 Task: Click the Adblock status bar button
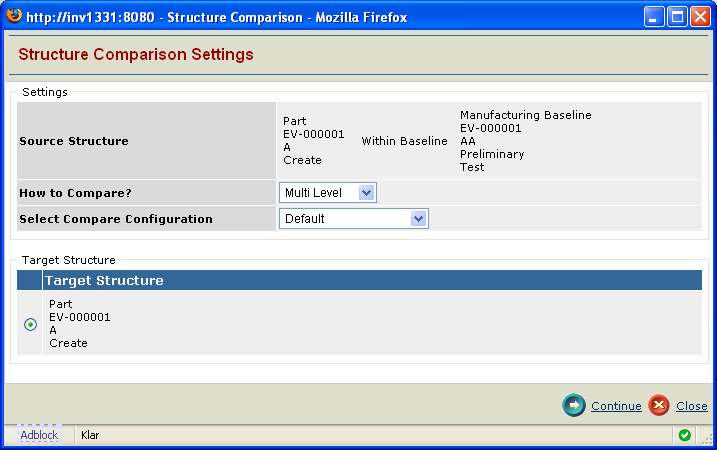[x=39, y=435]
